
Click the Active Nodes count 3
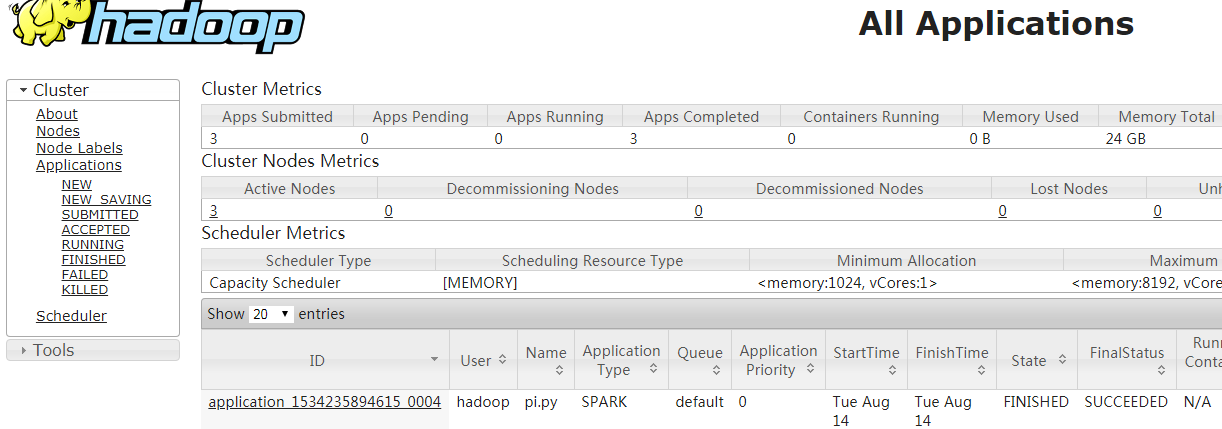(x=213, y=211)
